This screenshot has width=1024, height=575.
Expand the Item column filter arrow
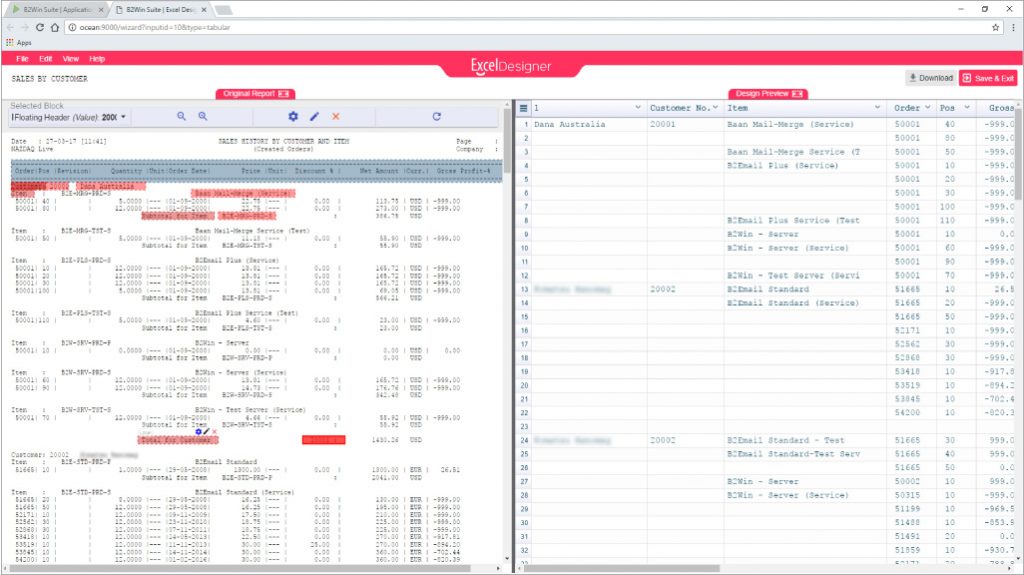tap(878, 107)
